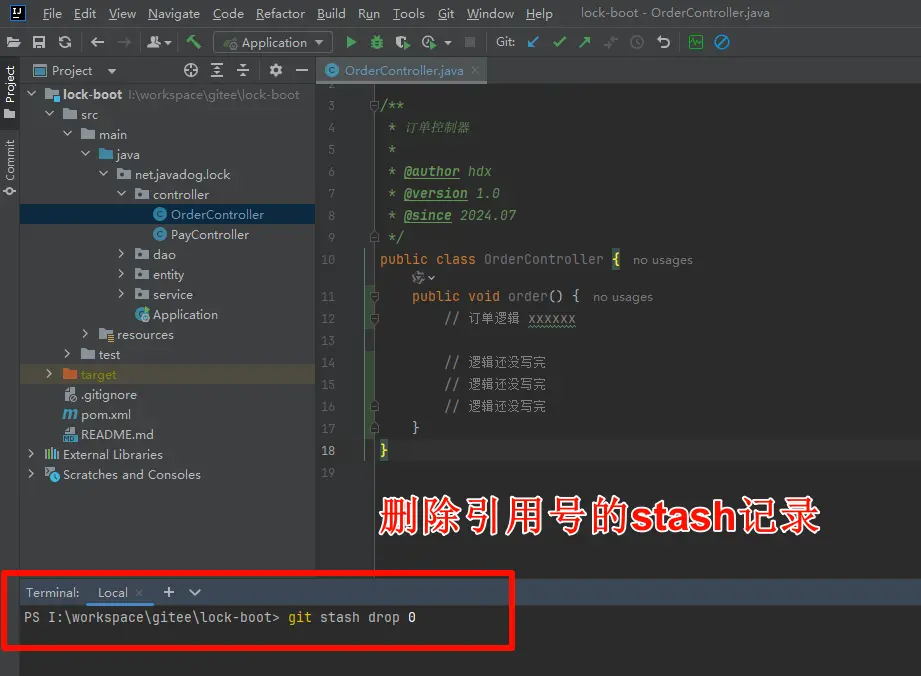Image resolution: width=921 pixels, height=676 pixels.
Task: Save all files with the floppy icon
Action: (x=39, y=42)
